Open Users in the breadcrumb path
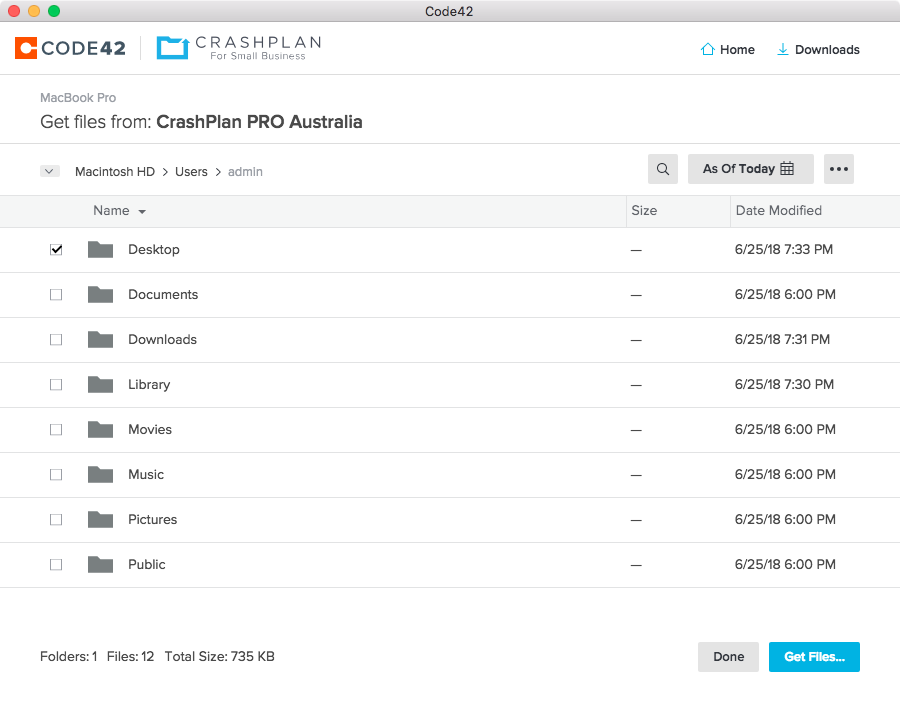Viewport: 900px width, 702px height. pyautogui.click(x=191, y=171)
